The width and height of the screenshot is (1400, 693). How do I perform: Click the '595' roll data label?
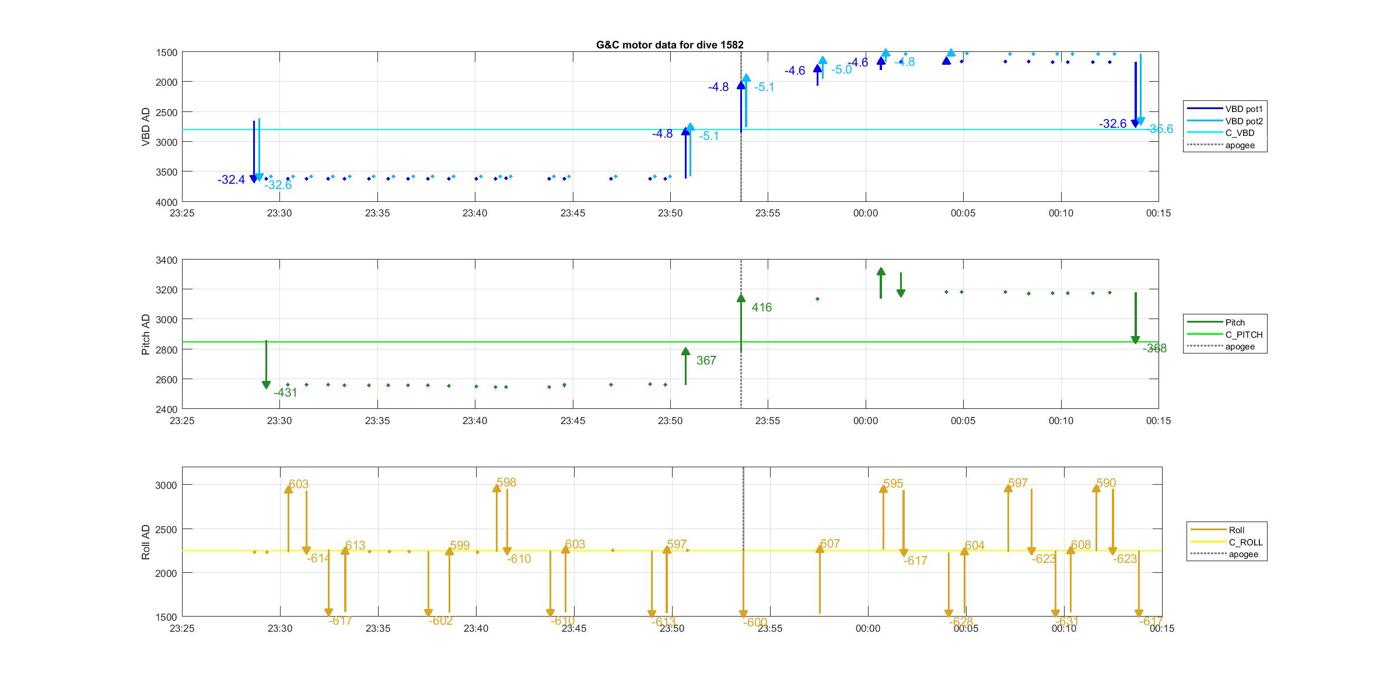[893, 484]
